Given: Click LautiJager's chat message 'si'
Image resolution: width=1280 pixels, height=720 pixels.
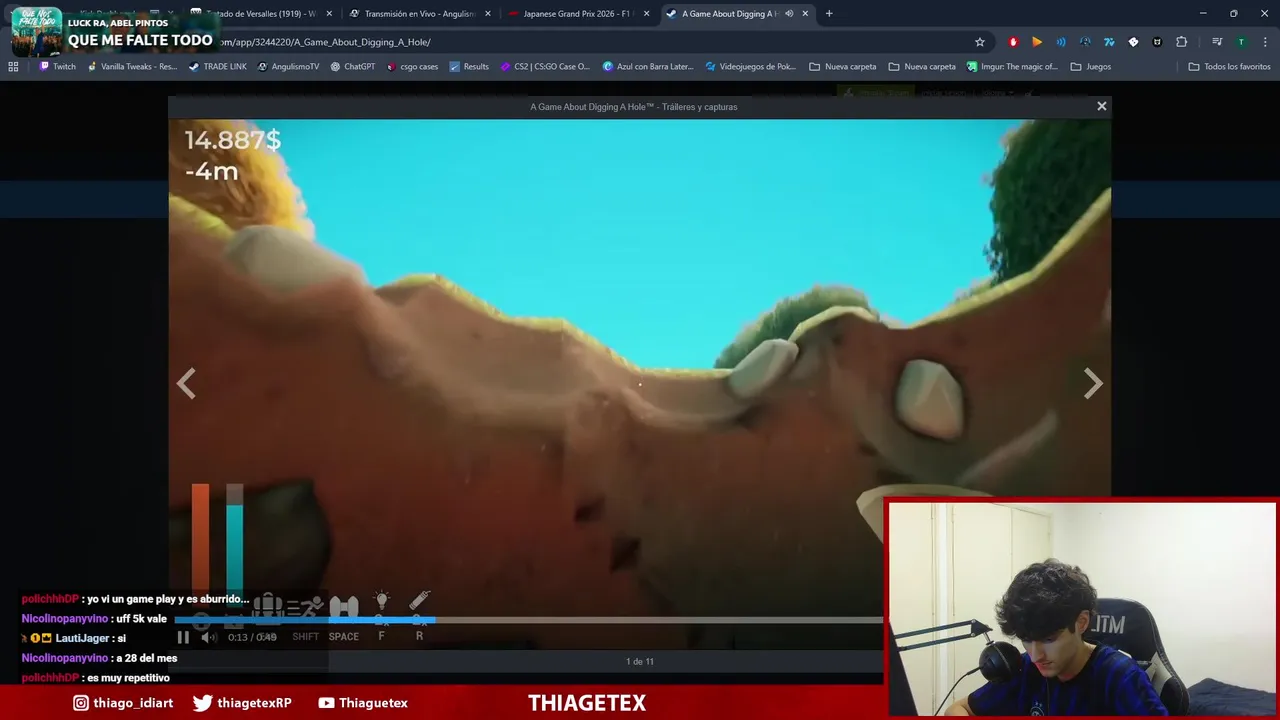Looking at the screenshot, I should pos(122,638).
